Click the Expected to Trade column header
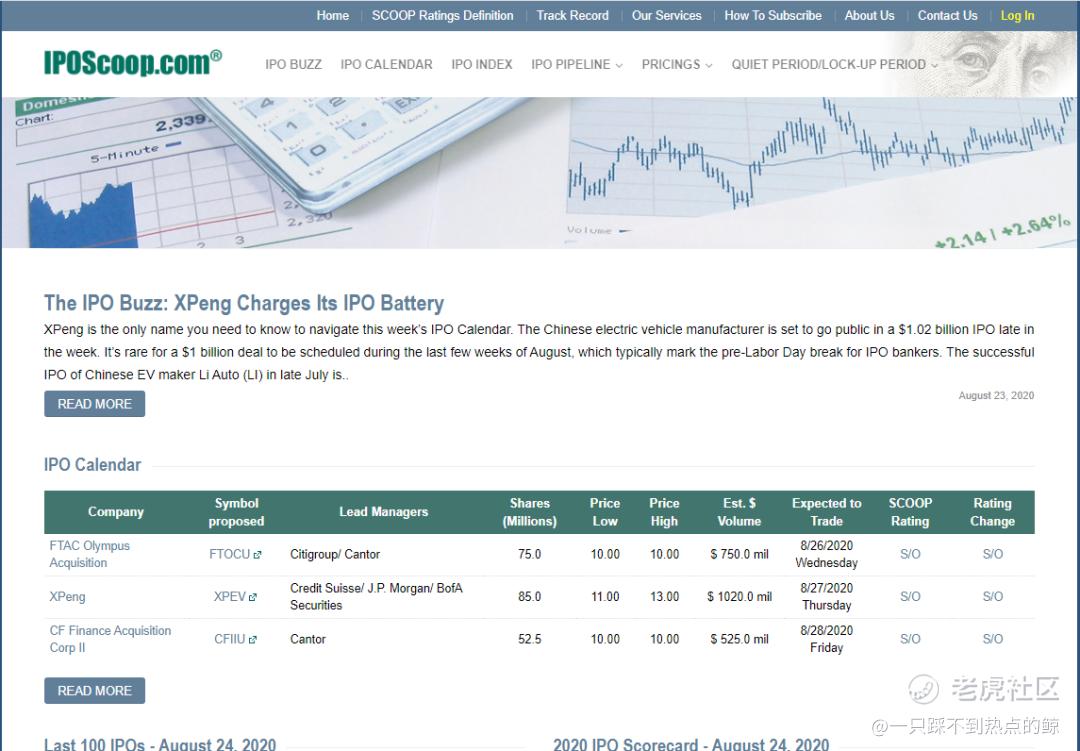The height and width of the screenshot is (751, 1080). click(827, 512)
